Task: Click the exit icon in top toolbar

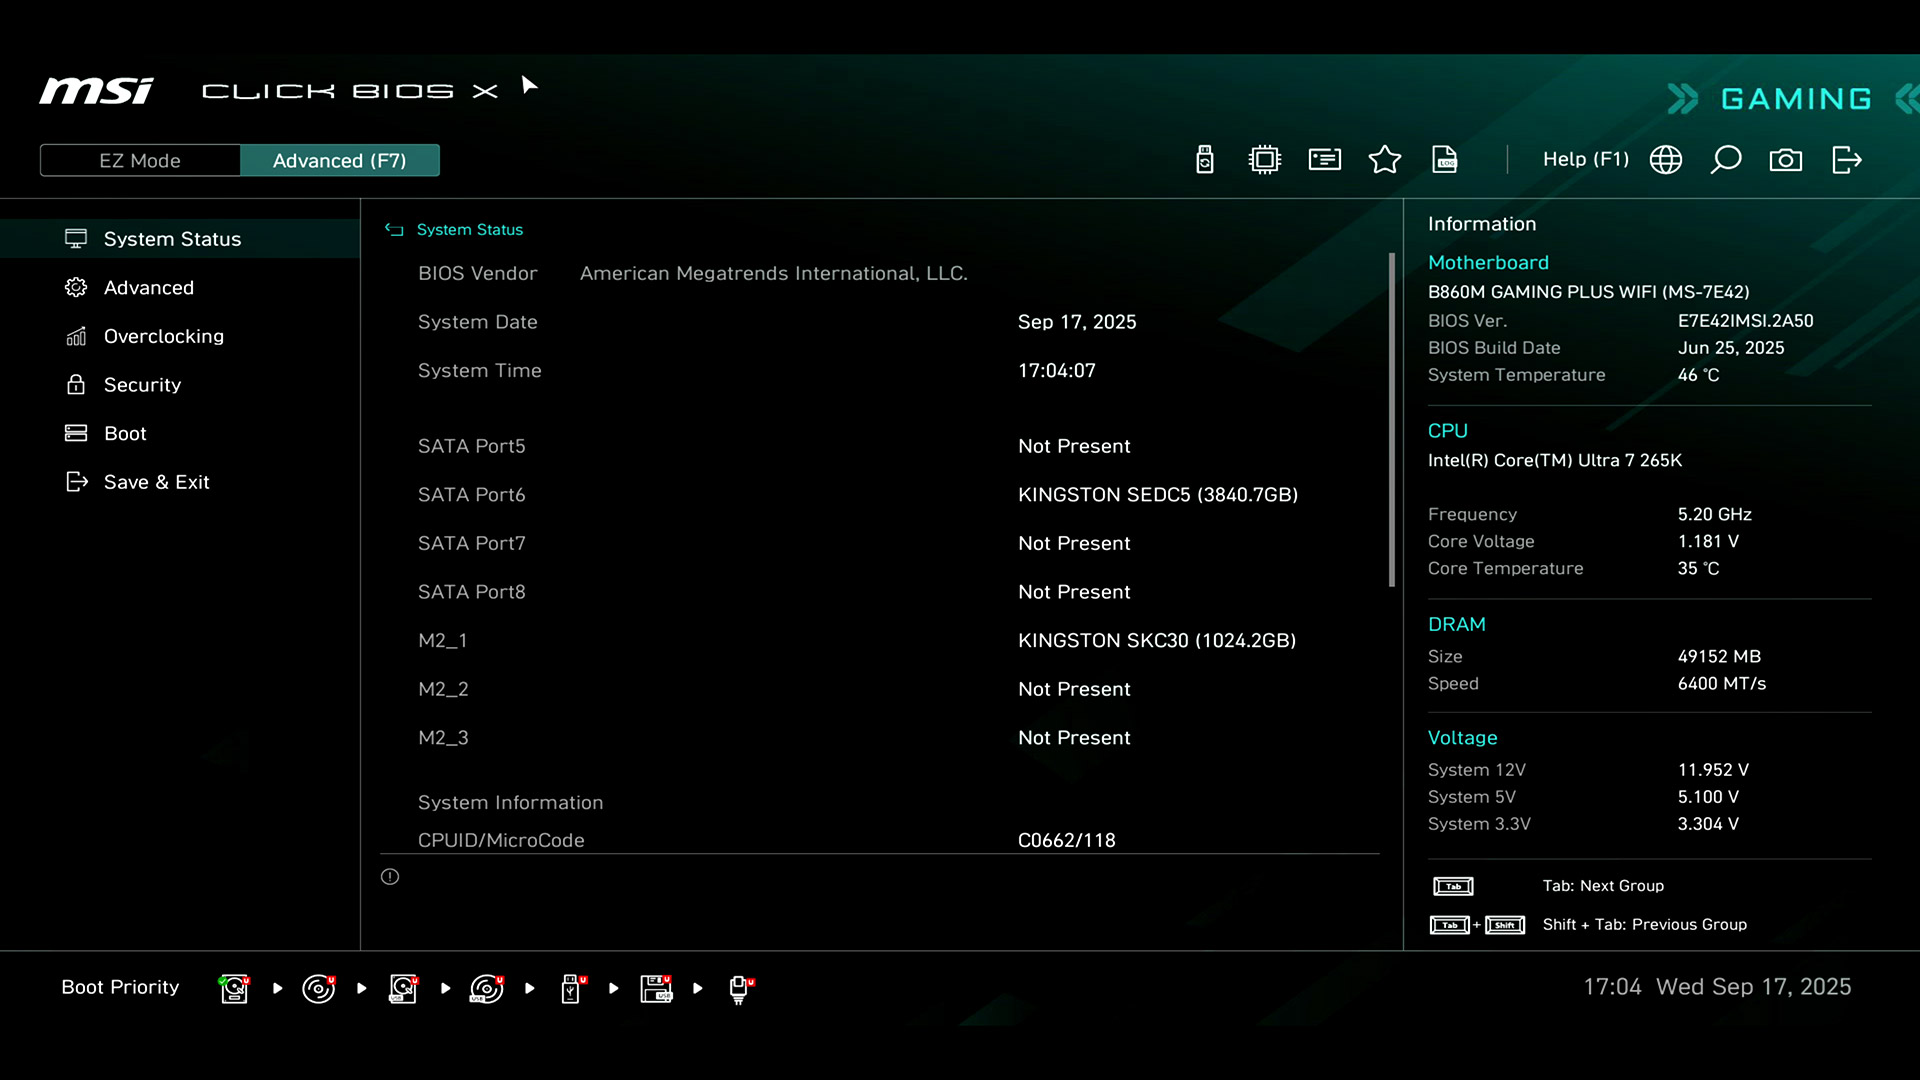Action: pos(1846,160)
